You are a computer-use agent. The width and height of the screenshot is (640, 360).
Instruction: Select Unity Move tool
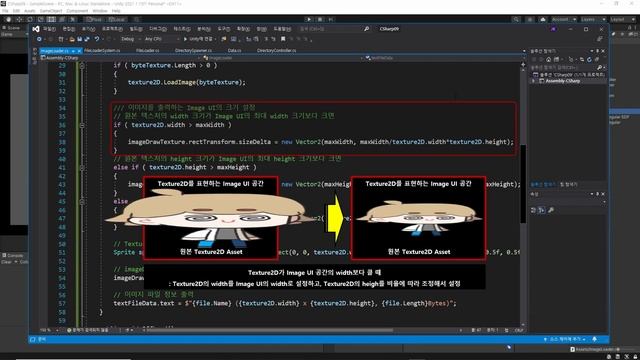click(19, 19)
